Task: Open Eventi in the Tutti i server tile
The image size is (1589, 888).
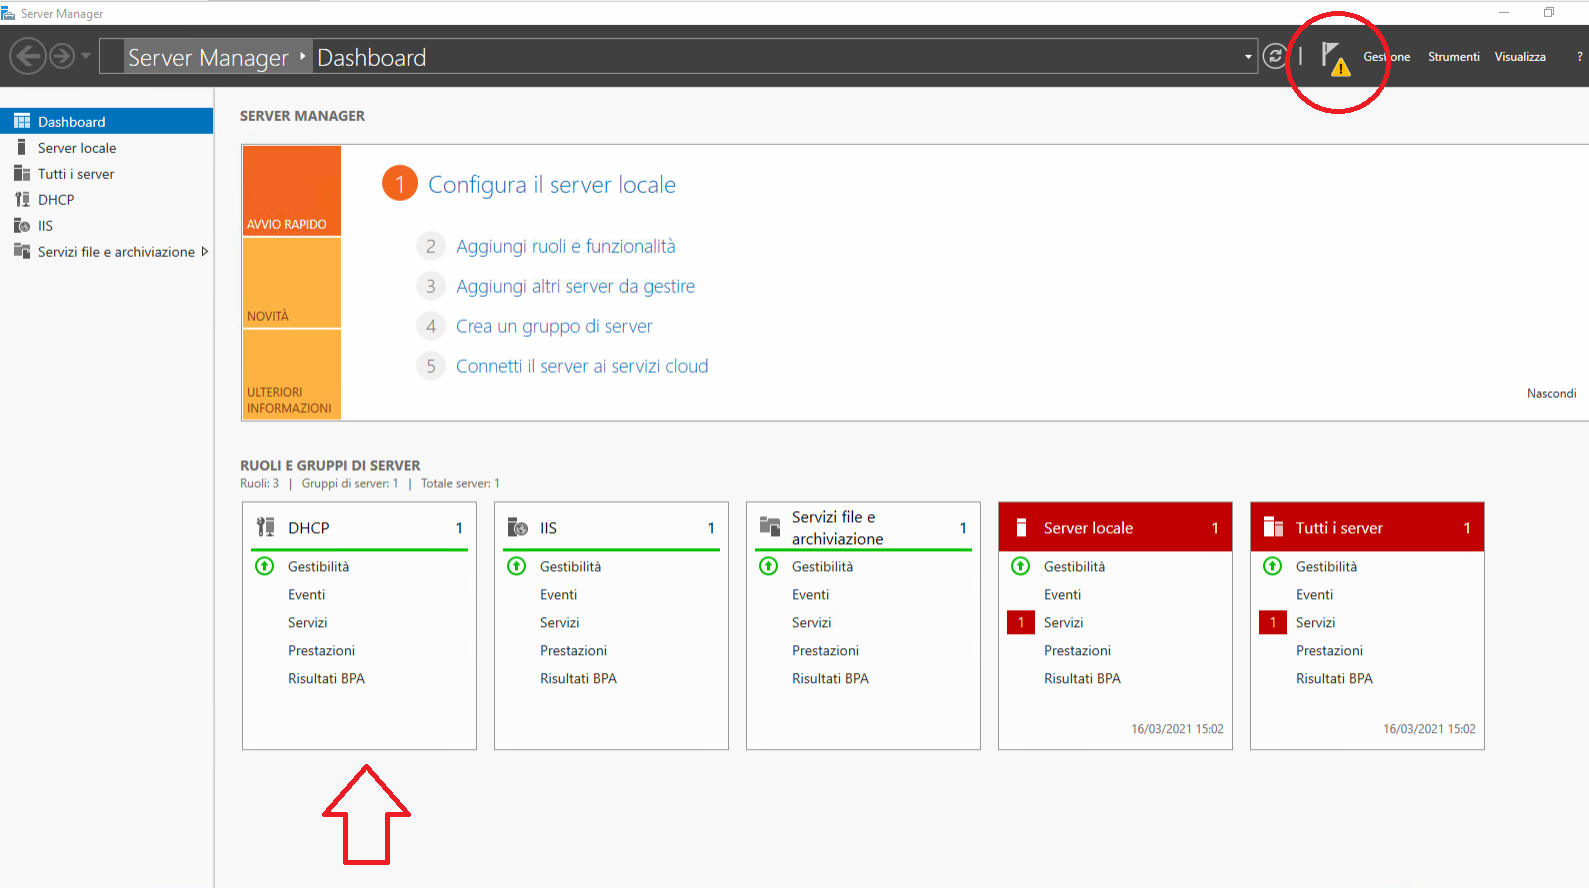Action: pos(1314,594)
